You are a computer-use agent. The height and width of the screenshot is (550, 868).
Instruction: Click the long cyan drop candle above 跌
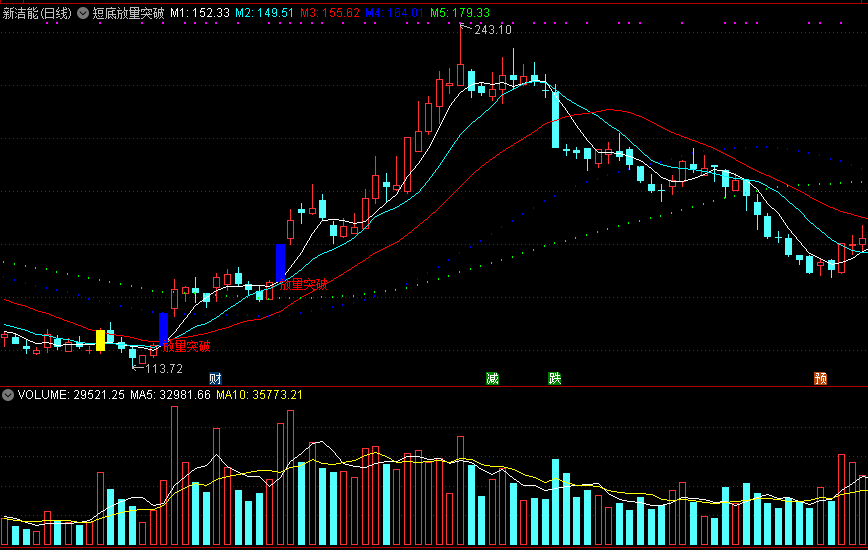pos(555,120)
